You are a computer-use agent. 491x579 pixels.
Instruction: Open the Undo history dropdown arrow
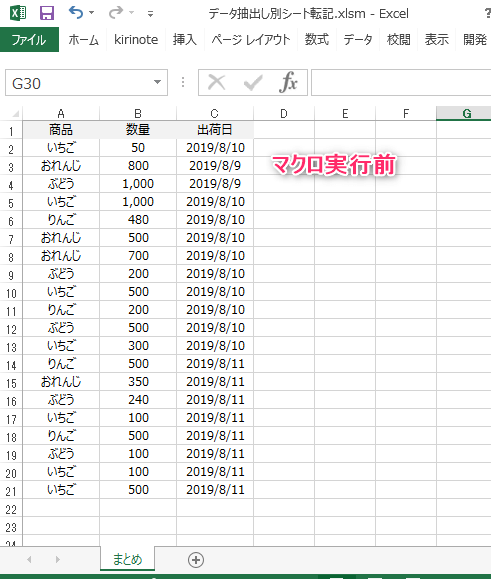pos(92,13)
